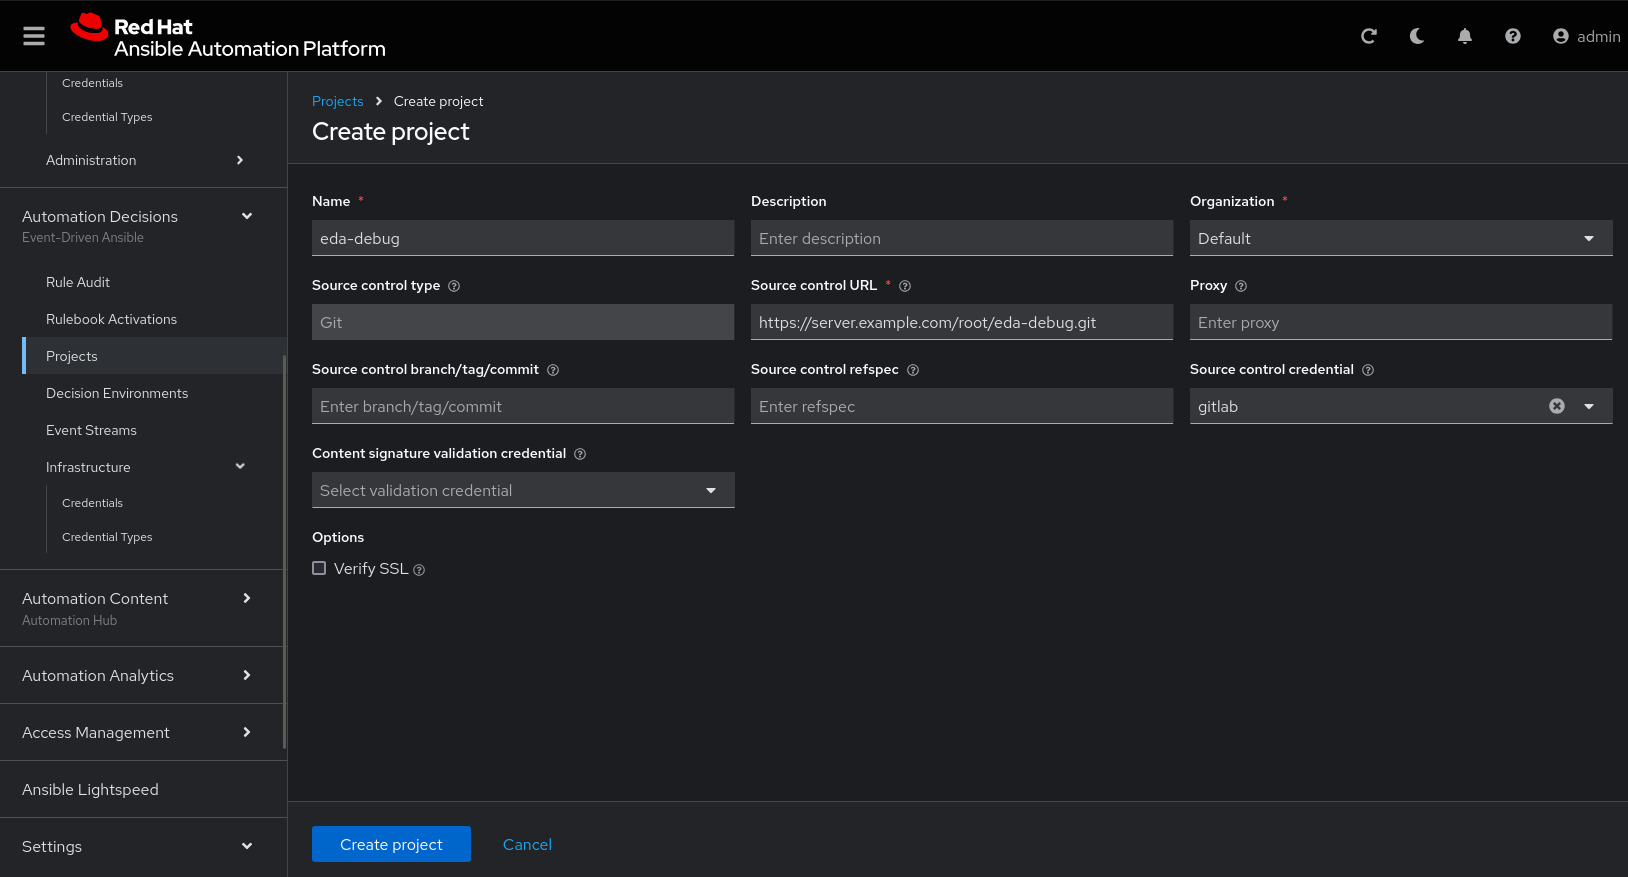Click the Source control URL field

point(962,322)
